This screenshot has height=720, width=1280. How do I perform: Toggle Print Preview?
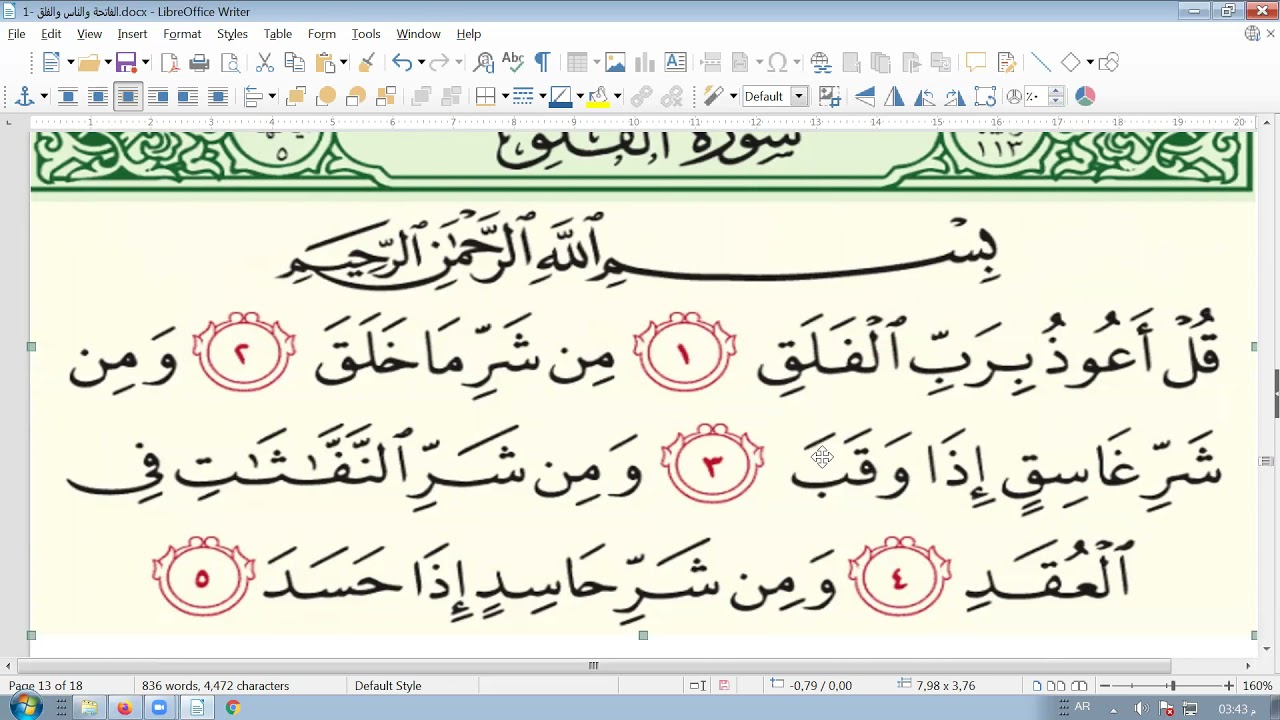pos(230,63)
